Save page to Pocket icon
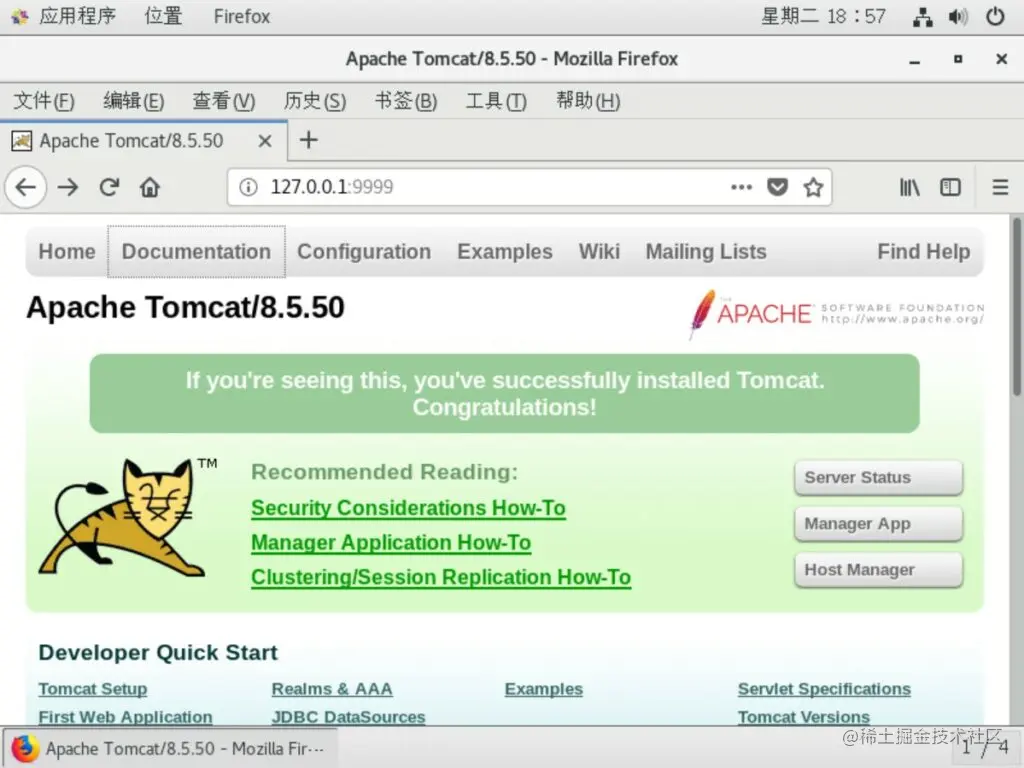 click(x=777, y=187)
